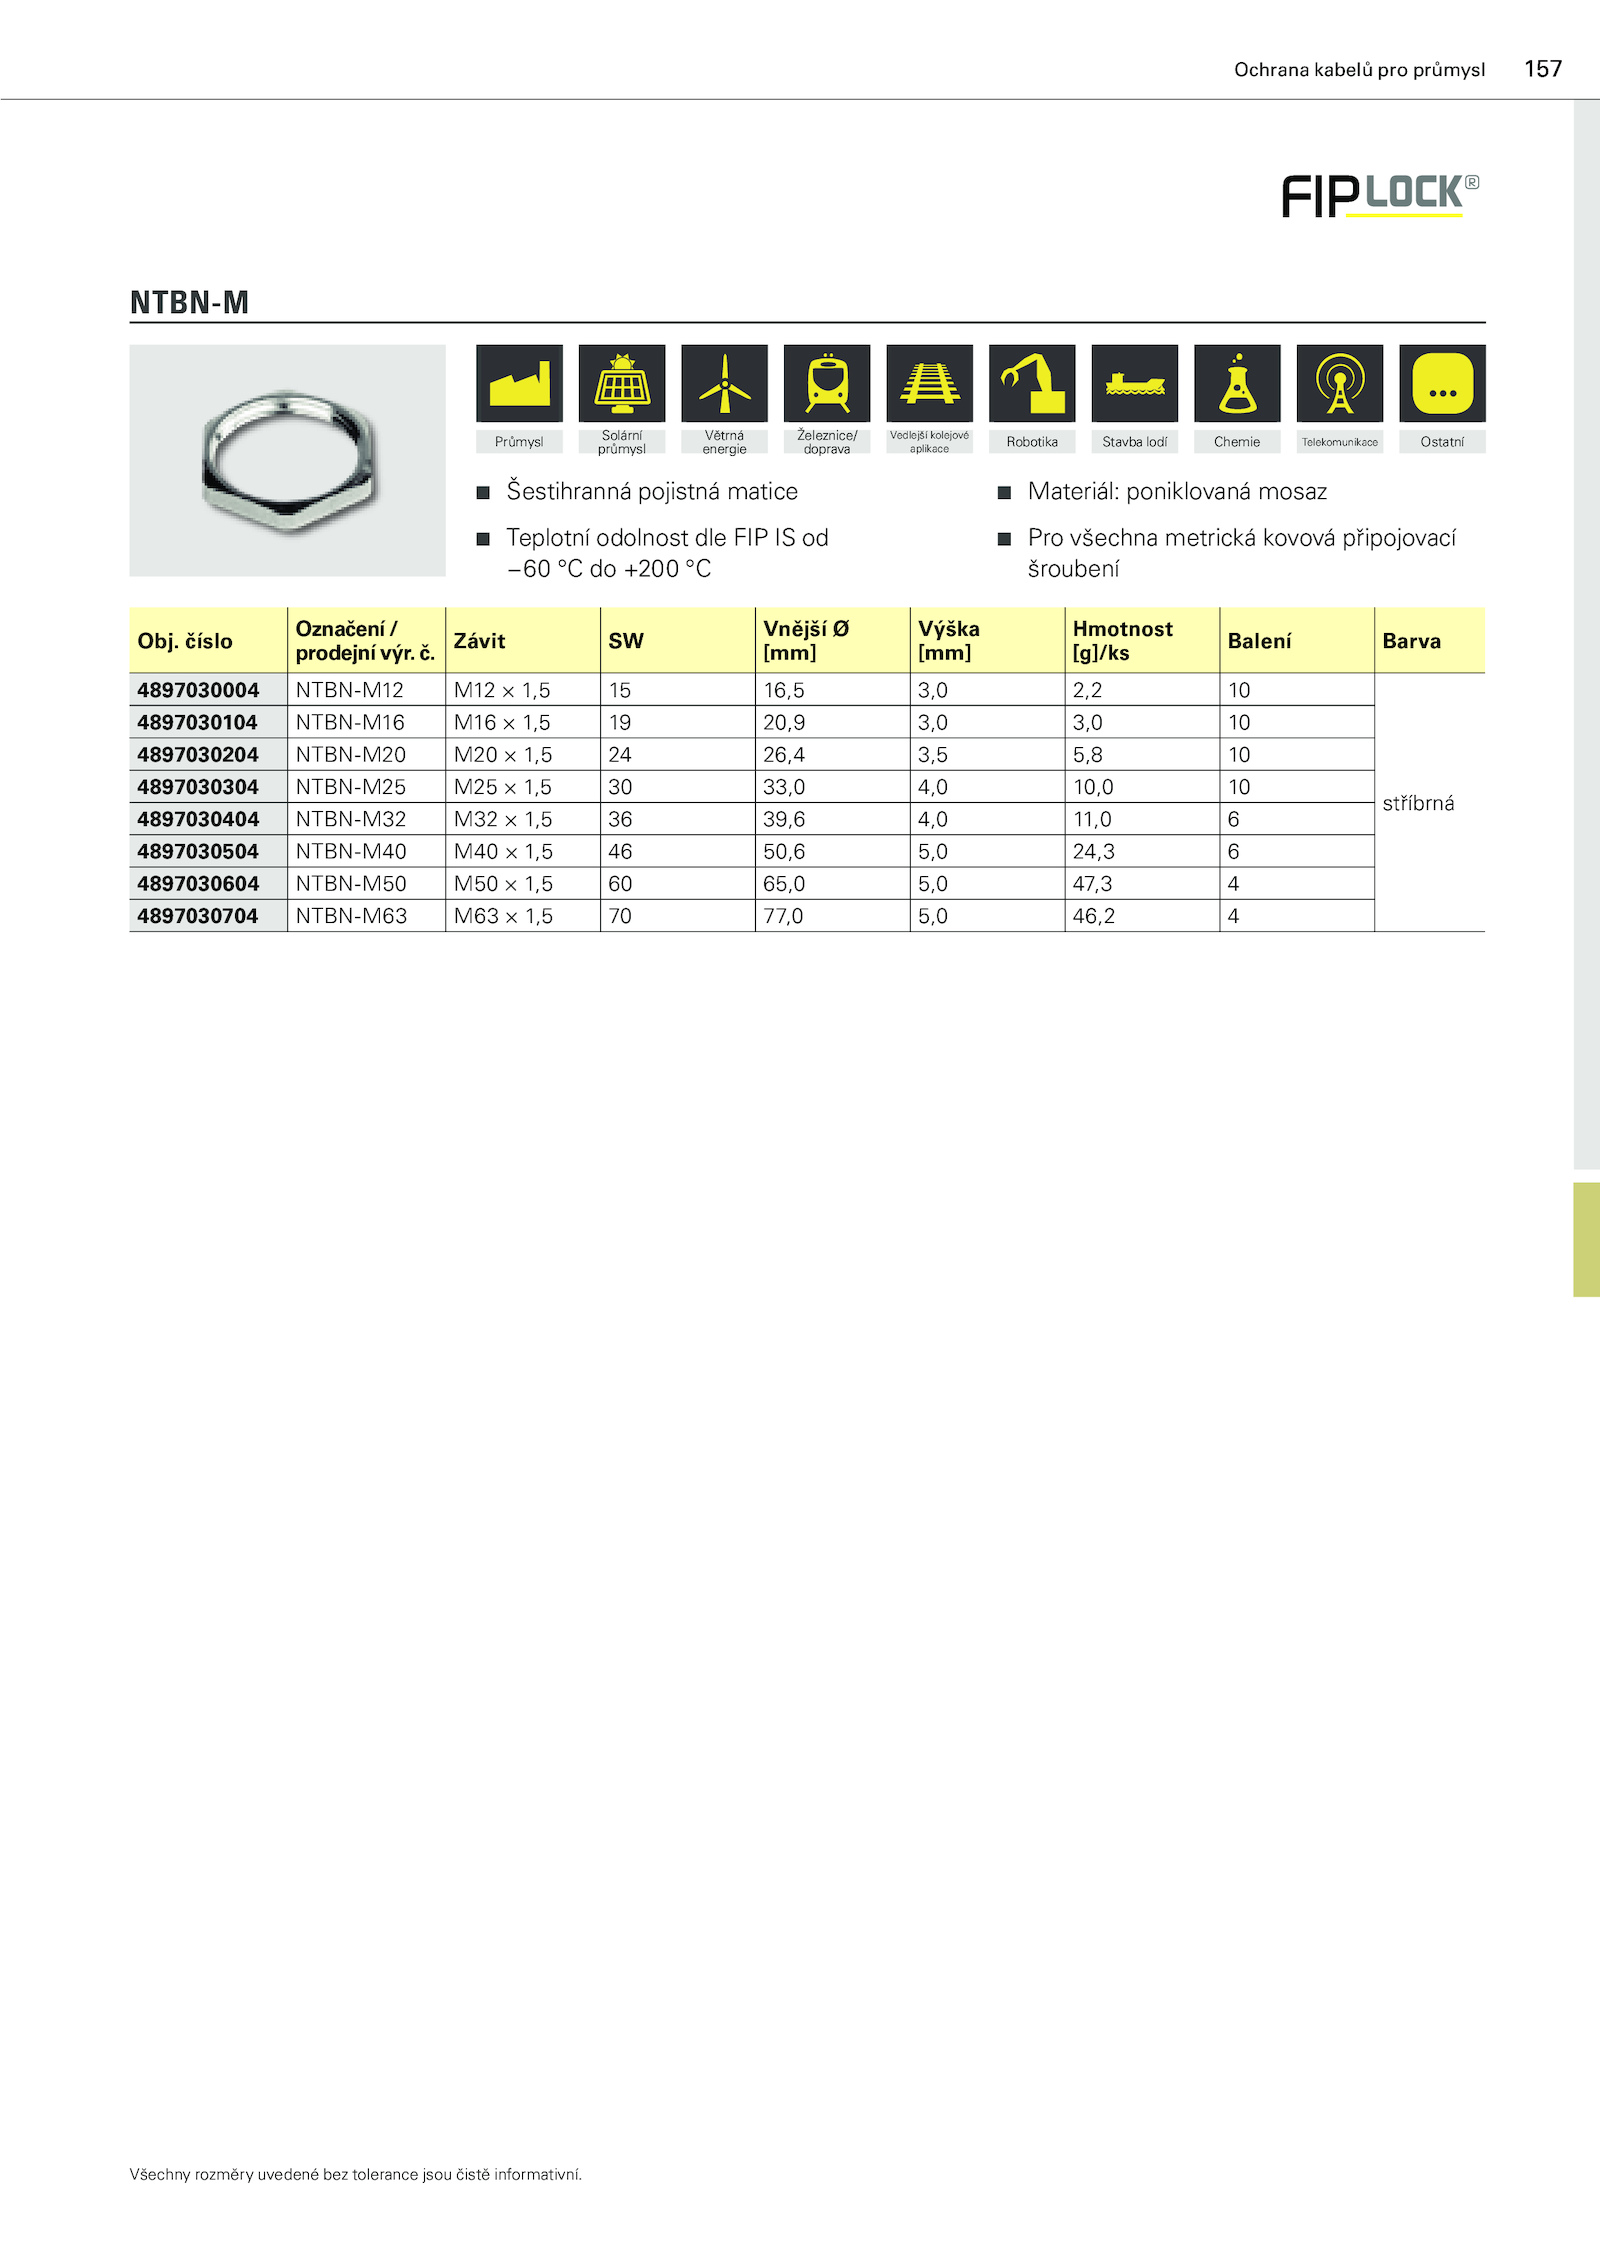Viewport: 1600px width, 2263px height.
Task: Click the temperature resistance bullet text
Action: (x=667, y=553)
